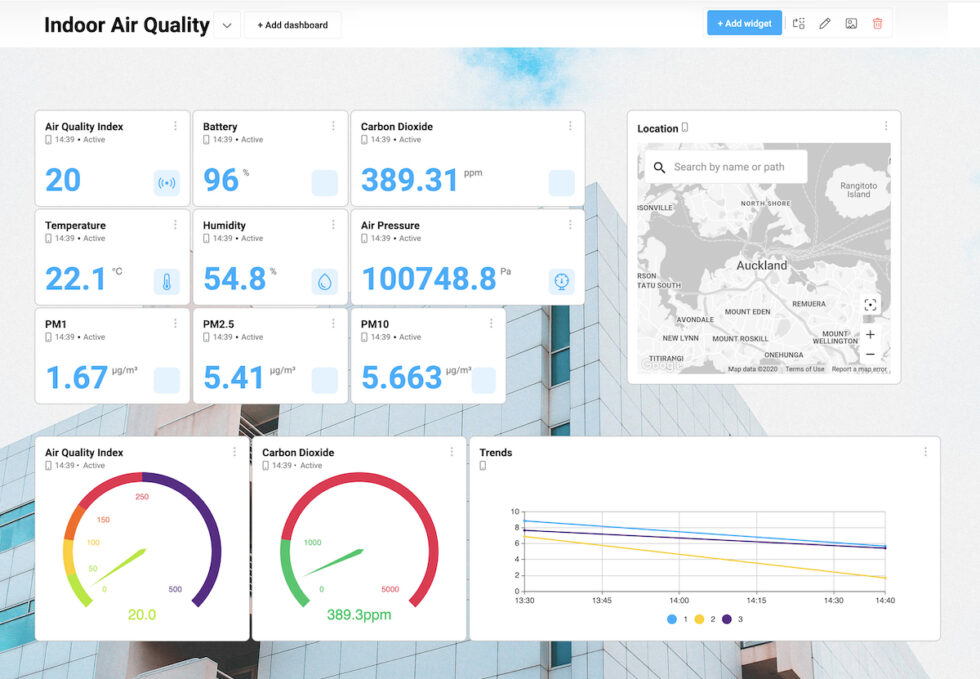Viewport: 980px width, 679px height.
Task: Expand the Indoor Air Quality dashboard dropdown
Action: click(227, 25)
